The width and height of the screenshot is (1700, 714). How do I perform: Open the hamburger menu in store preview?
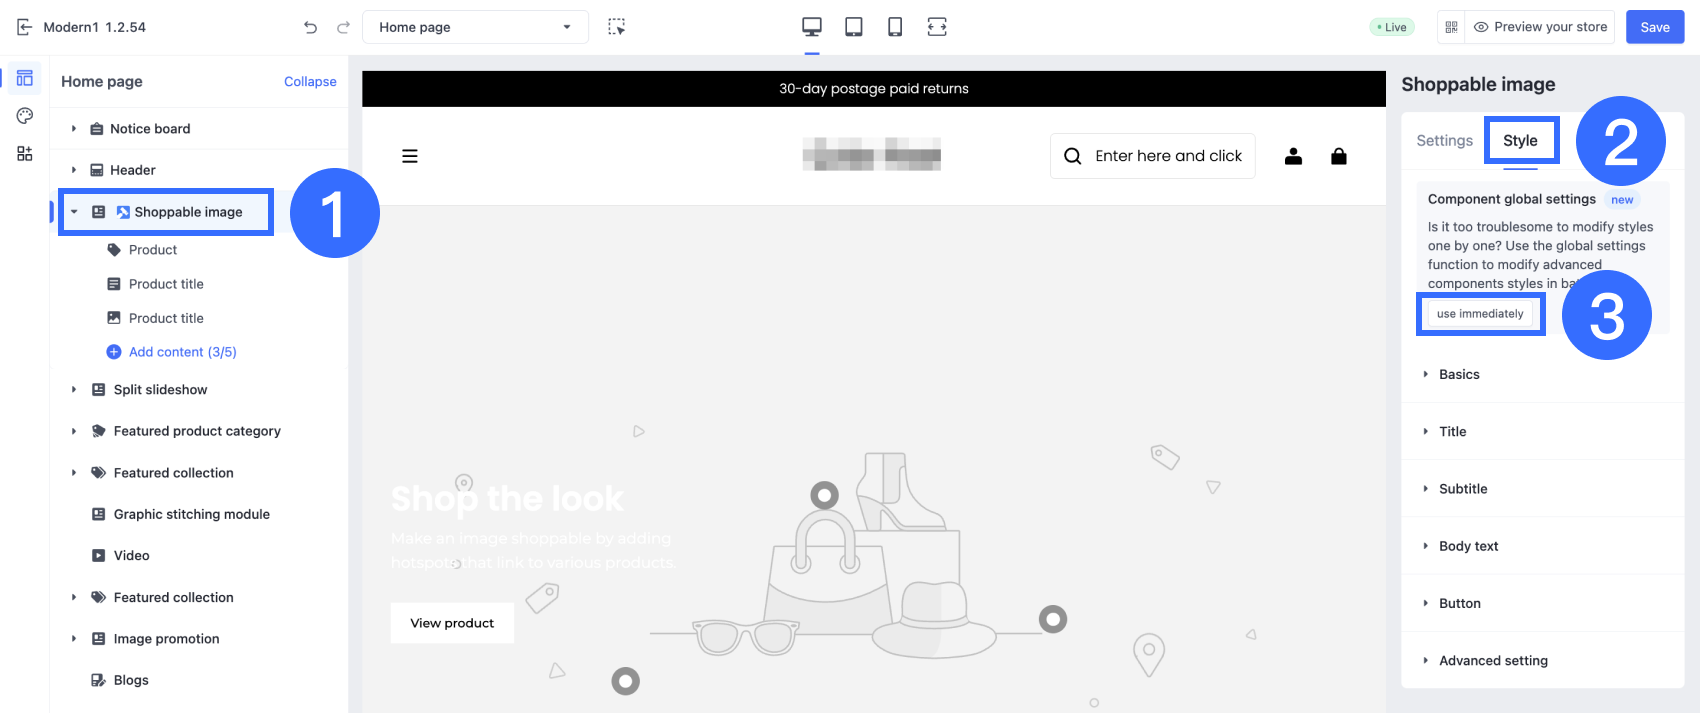pyautogui.click(x=410, y=156)
